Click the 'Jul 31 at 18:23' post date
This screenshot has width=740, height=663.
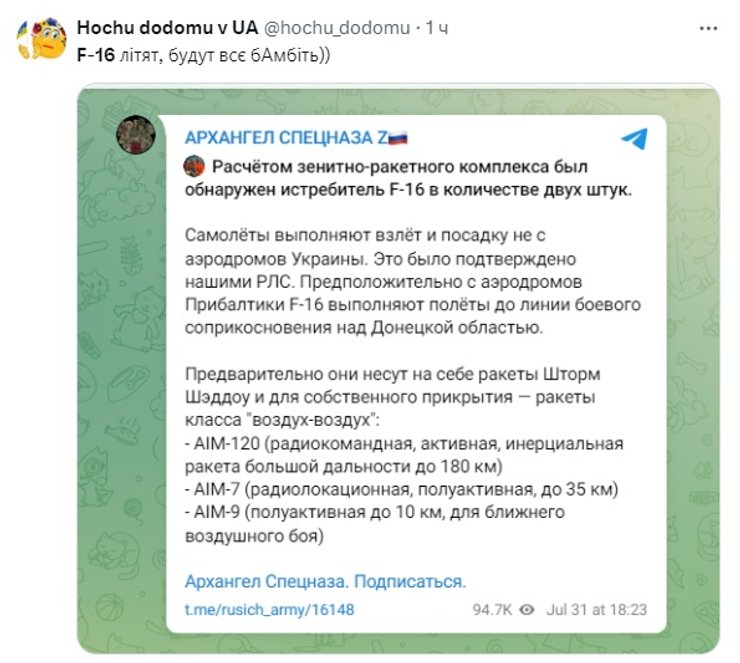(x=597, y=609)
